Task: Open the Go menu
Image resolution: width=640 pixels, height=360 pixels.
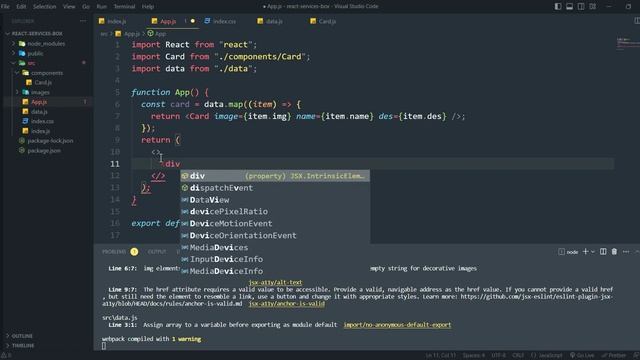Action: coord(86,7)
